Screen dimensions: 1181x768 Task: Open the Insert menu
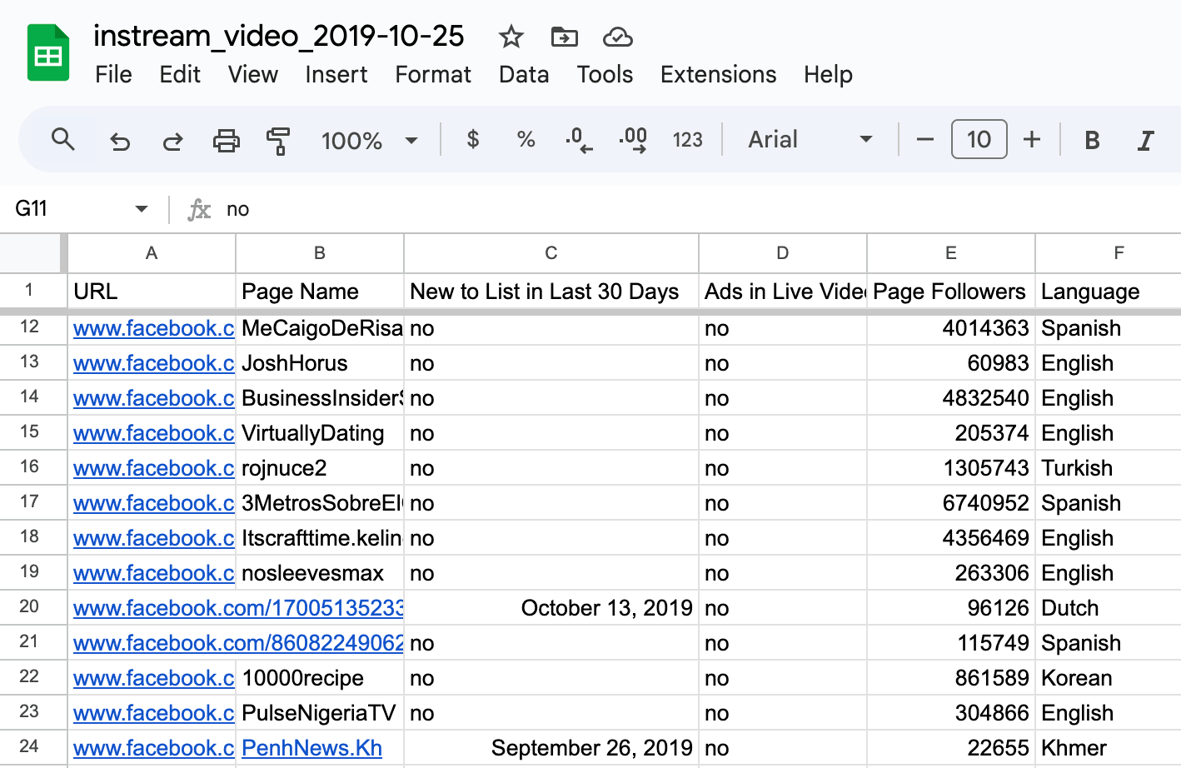[x=336, y=75]
